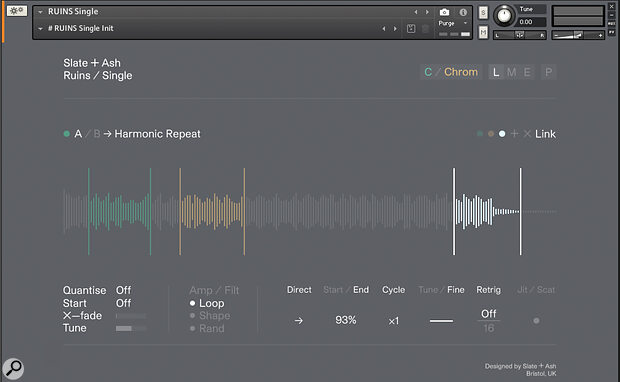The width and height of the screenshot is (620, 382).
Task: Click the X icon next to Link
Action: pyautogui.click(x=527, y=134)
